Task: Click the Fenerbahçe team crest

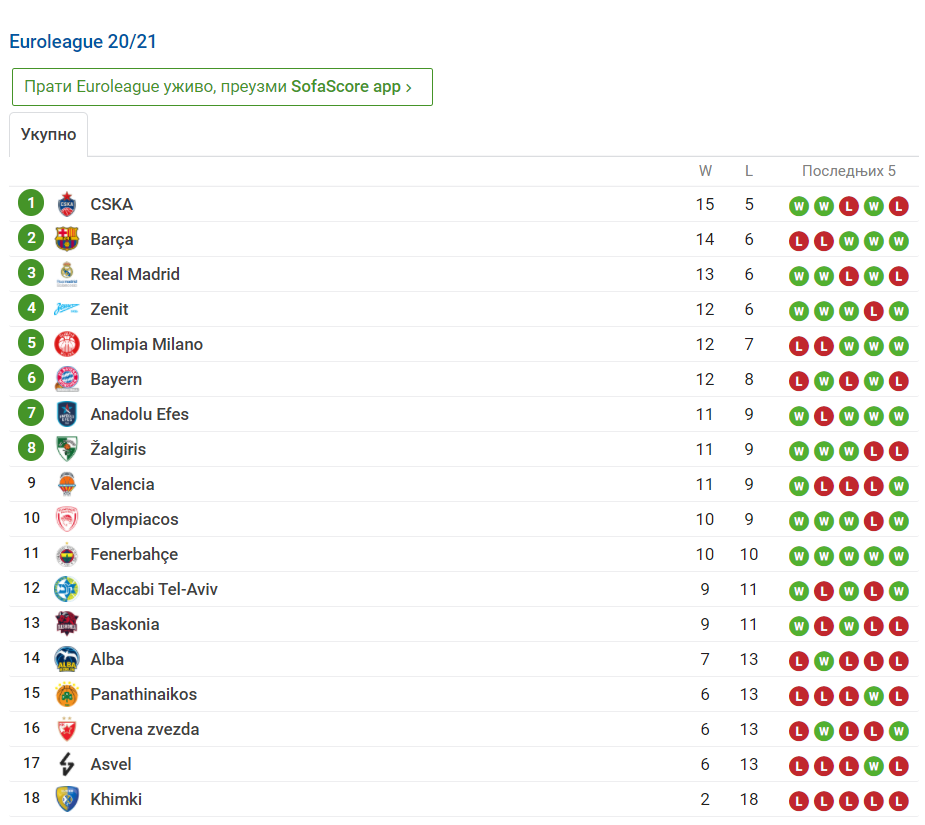Action: [x=66, y=554]
